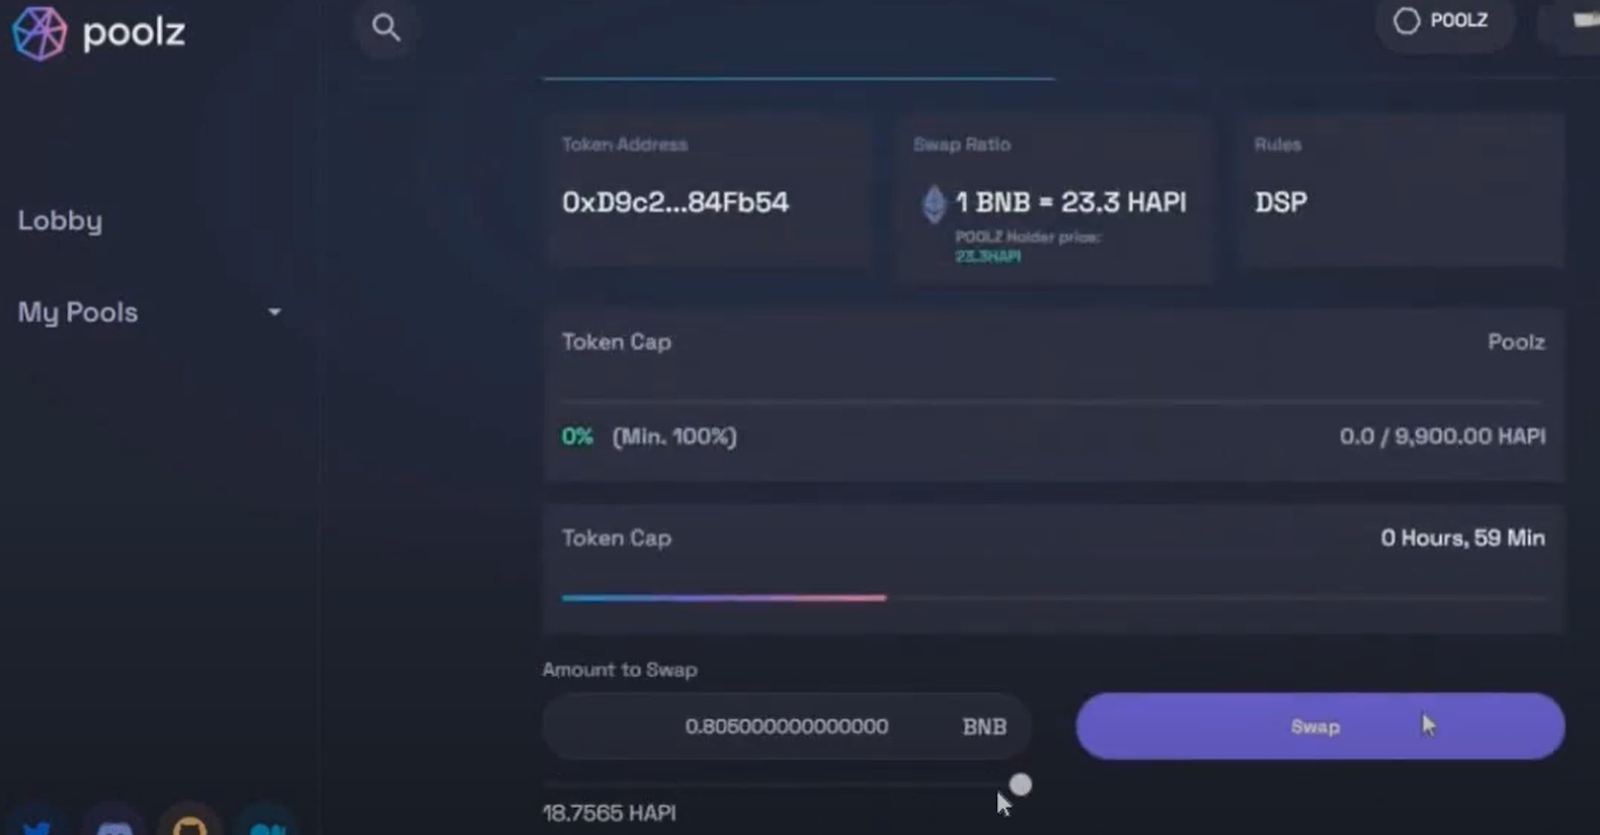
Task: Click the token address 0xD9c2...84Fb54
Action: pyautogui.click(x=676, y=202)
